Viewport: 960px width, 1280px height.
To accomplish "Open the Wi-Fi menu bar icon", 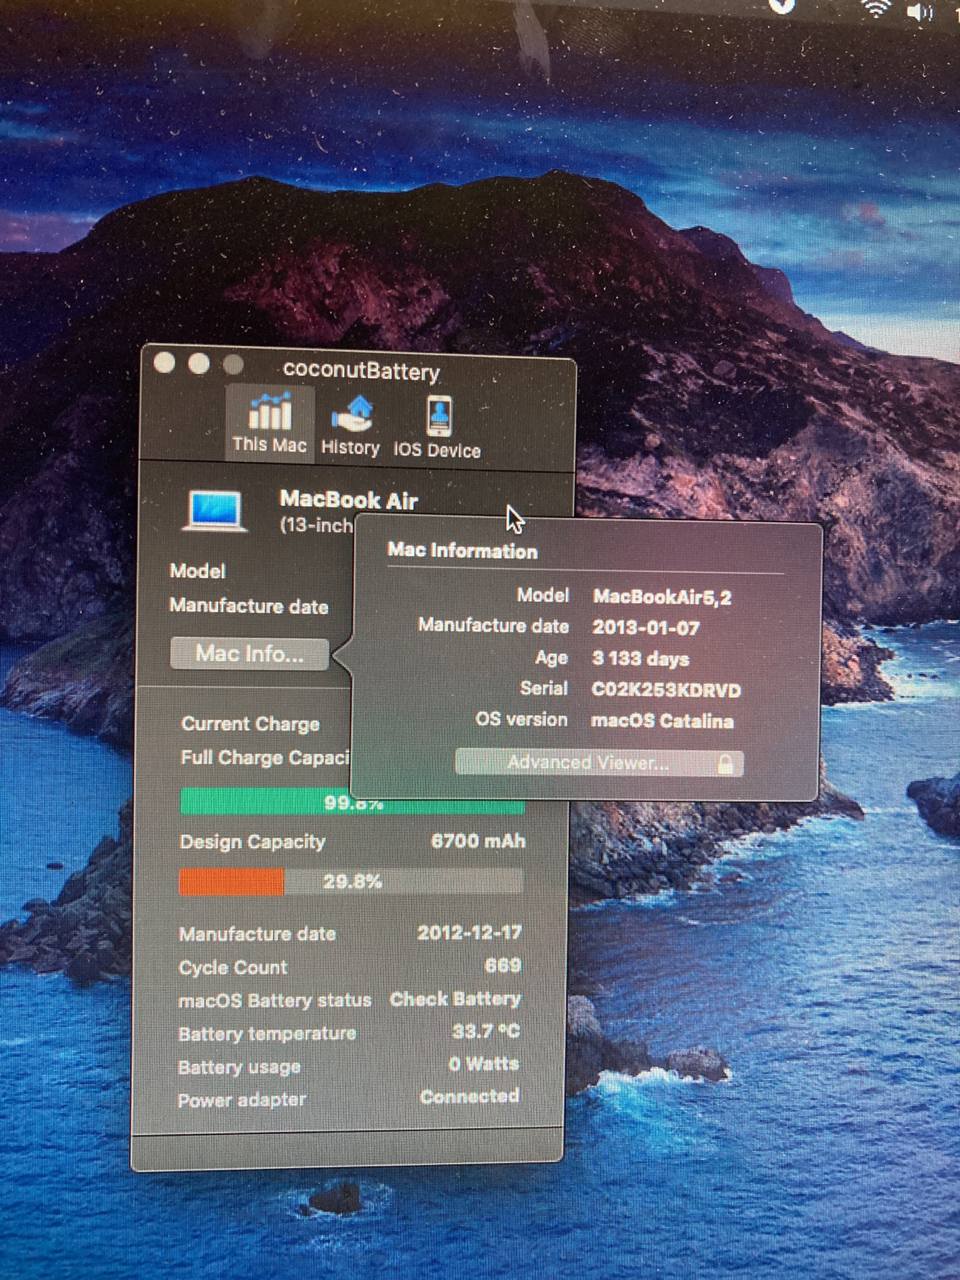I will point(876,9).
